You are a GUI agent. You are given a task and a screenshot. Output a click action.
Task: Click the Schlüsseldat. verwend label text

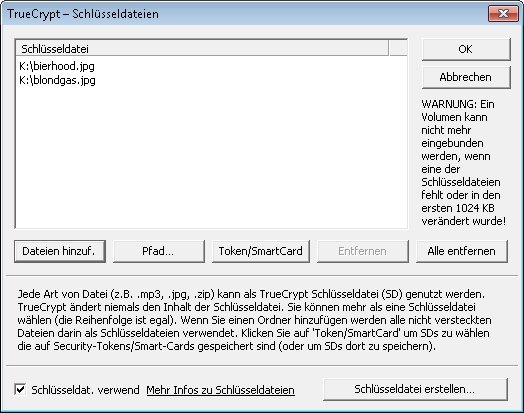coord(85,390)
